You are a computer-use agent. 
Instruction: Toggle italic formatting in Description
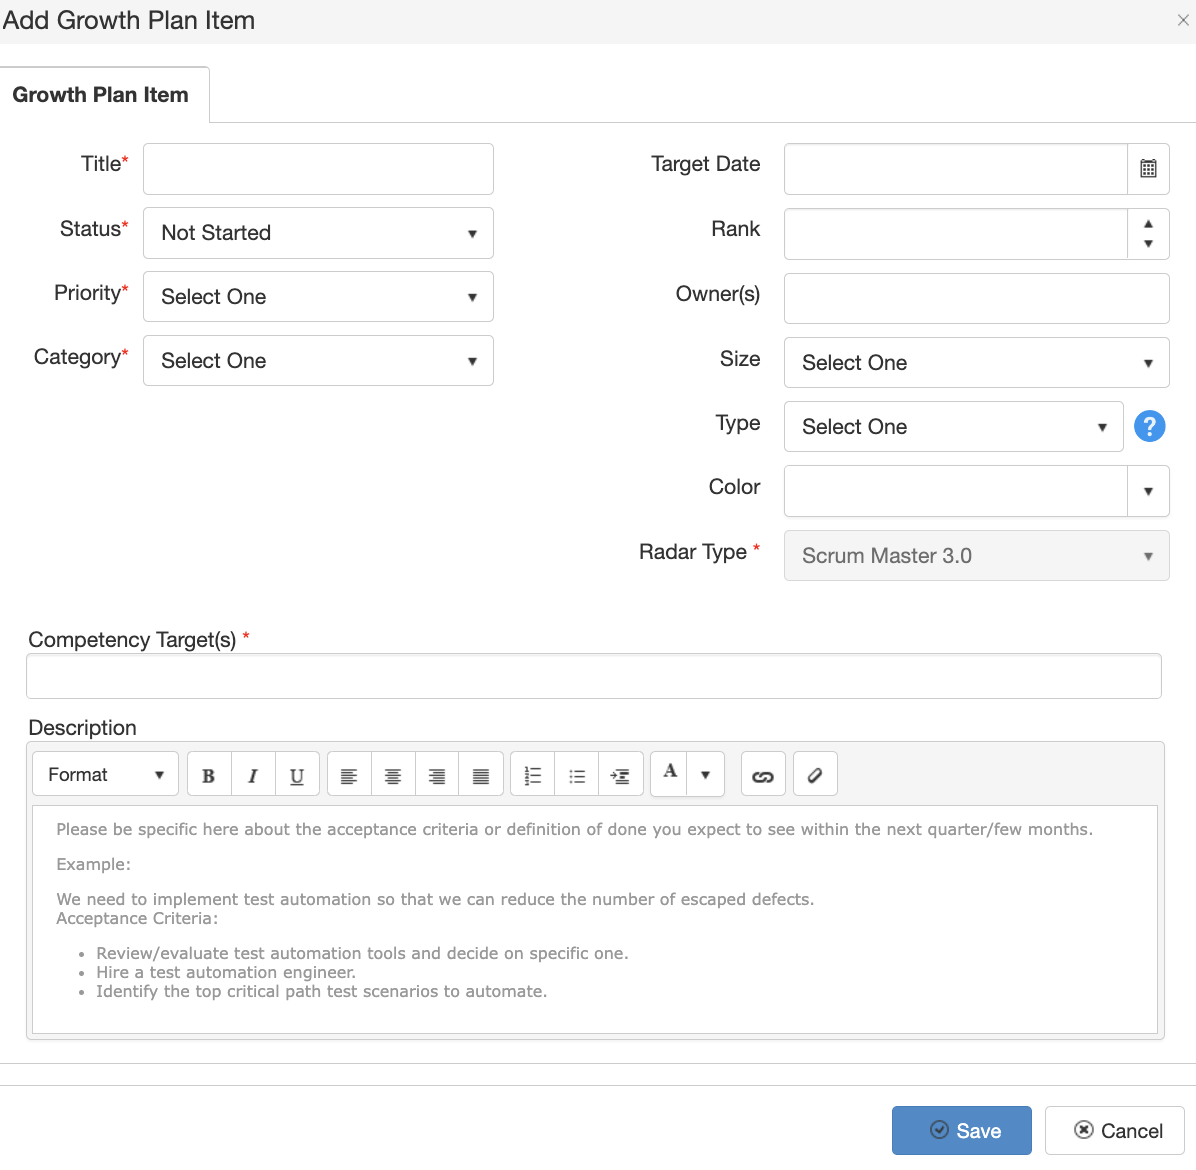click(x=252, y=776)
